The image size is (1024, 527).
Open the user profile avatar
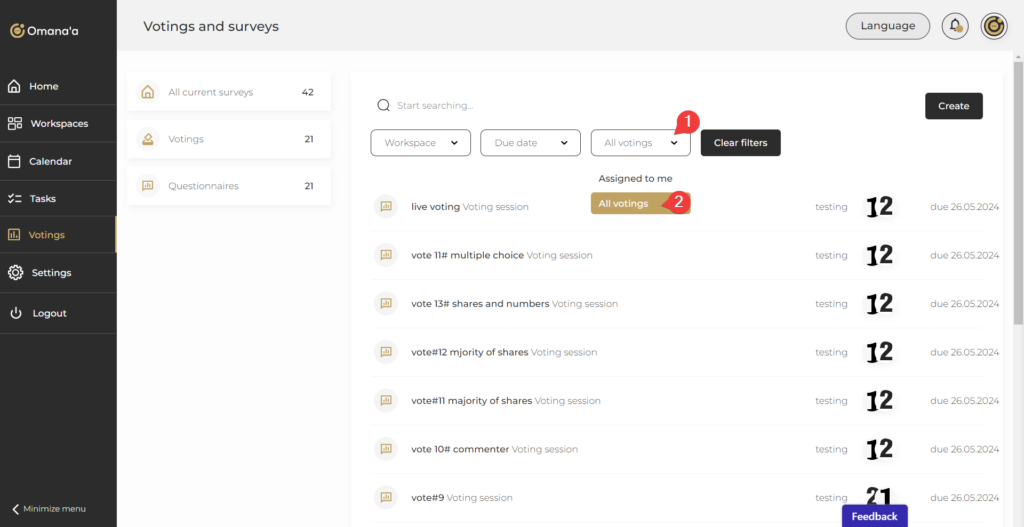click(993, 26)
